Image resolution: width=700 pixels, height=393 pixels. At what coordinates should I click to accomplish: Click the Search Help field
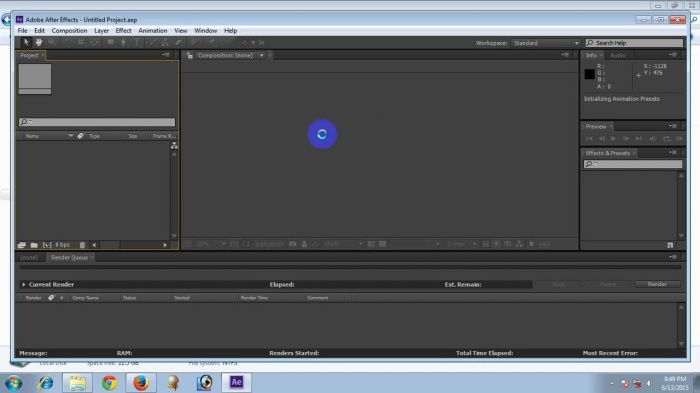tap(634, 43)
